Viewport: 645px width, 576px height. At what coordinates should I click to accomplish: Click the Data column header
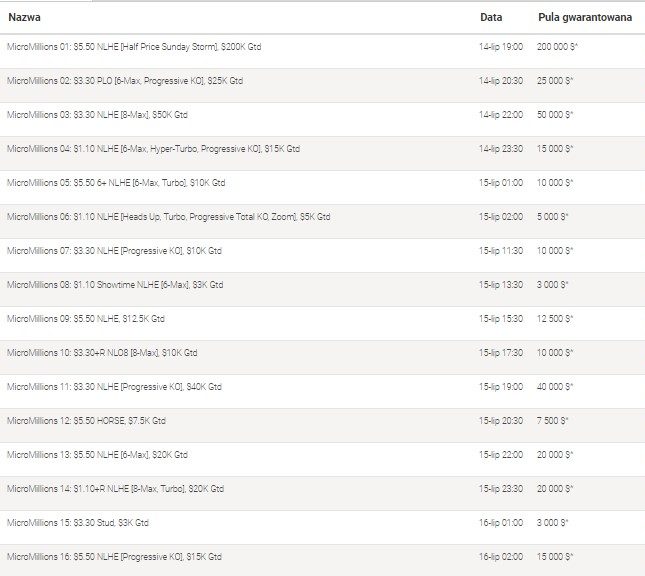pyautogui.click(x=490, y=17)
